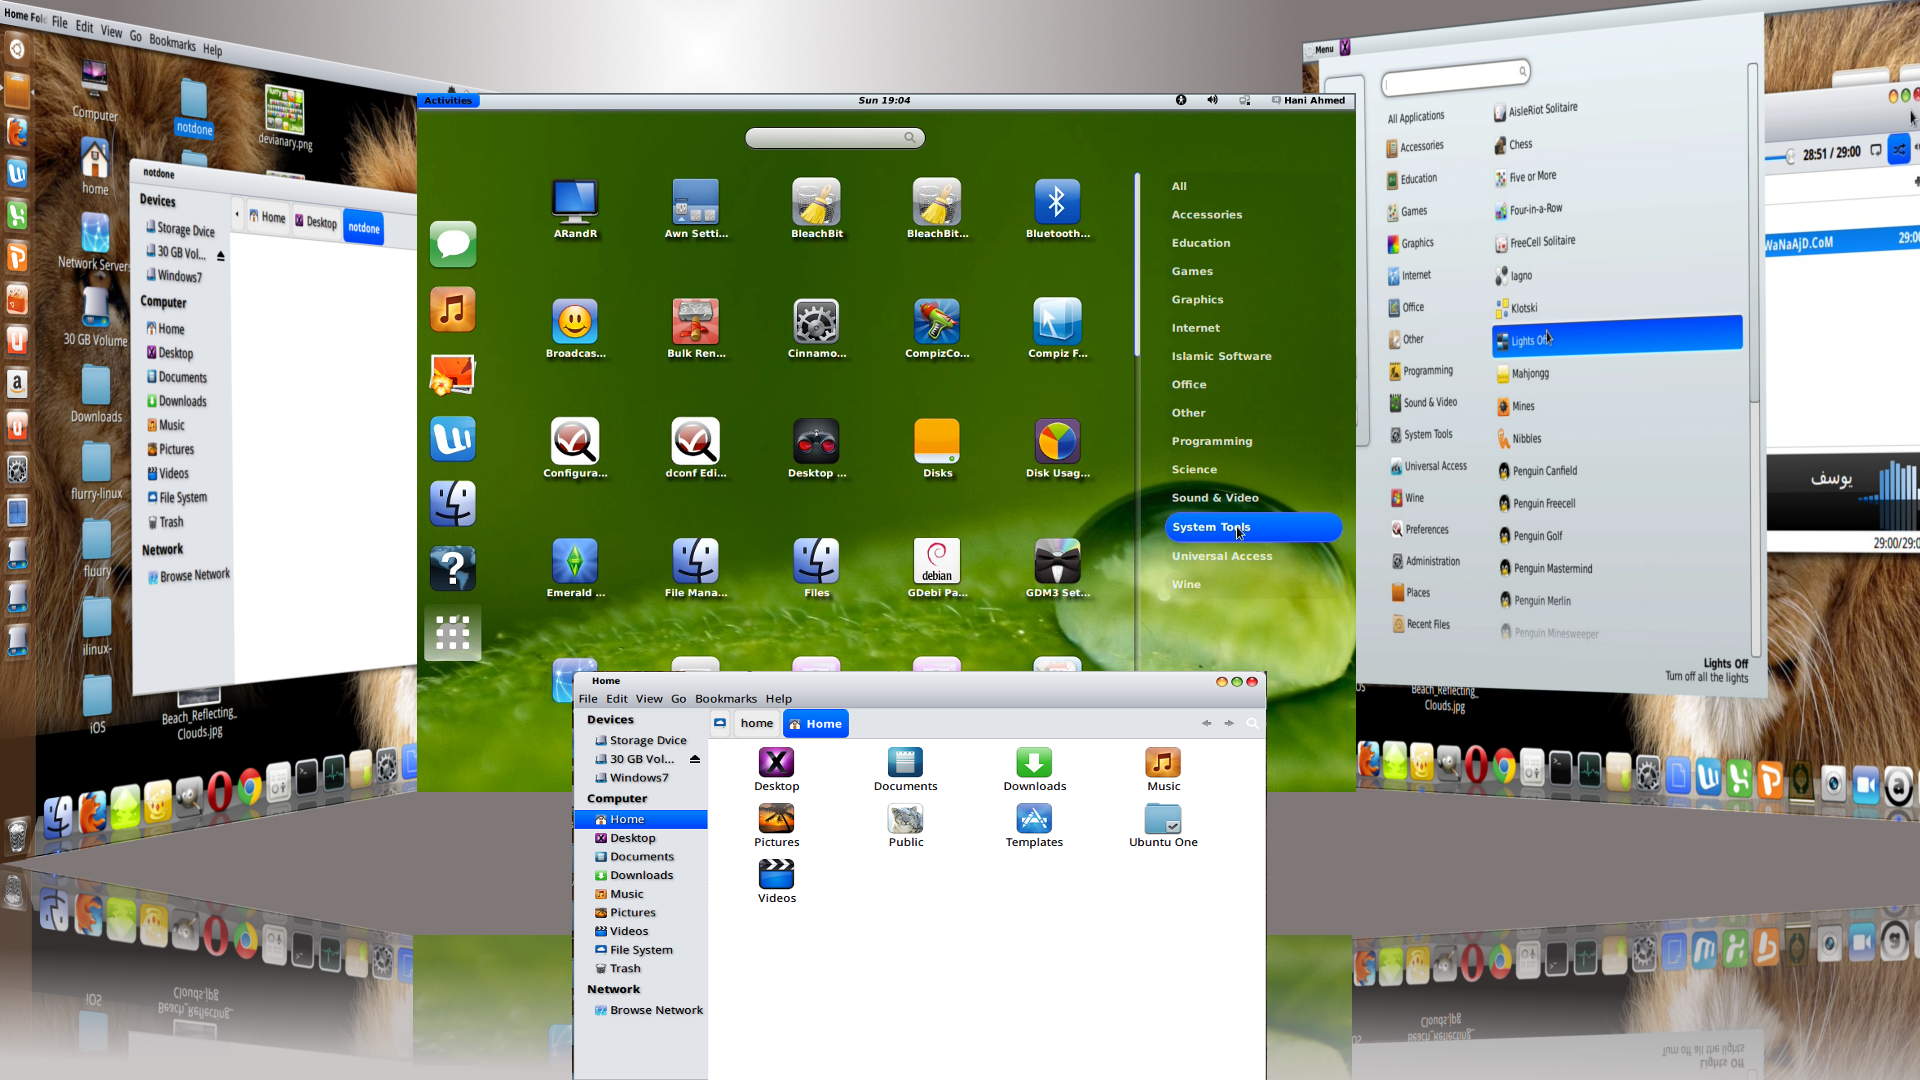
Task: Open the Go menu in Home window
Action: pyautogui.click(x=678, y=699)
